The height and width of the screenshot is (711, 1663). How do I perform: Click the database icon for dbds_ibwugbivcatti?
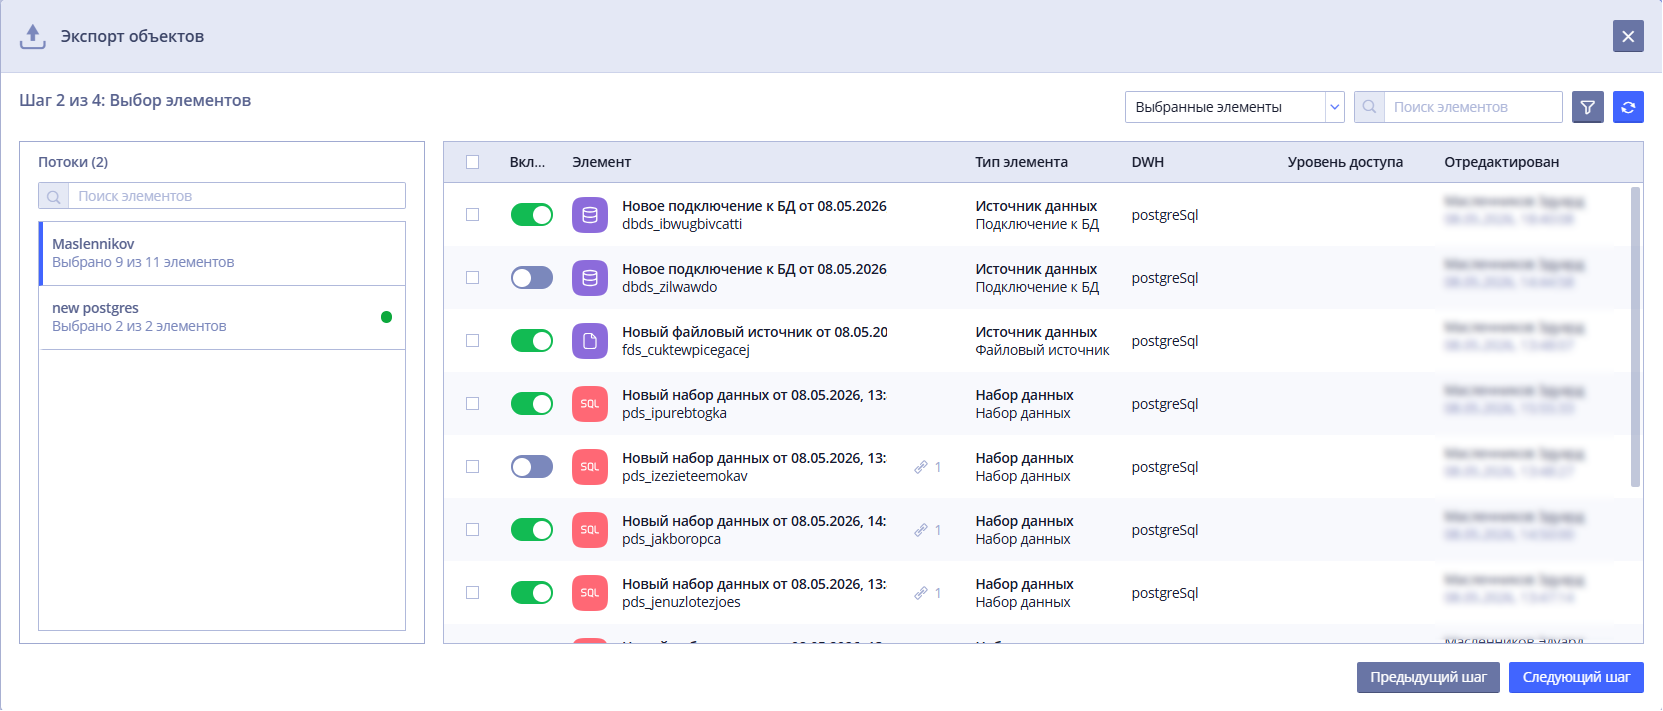[590, 215]
